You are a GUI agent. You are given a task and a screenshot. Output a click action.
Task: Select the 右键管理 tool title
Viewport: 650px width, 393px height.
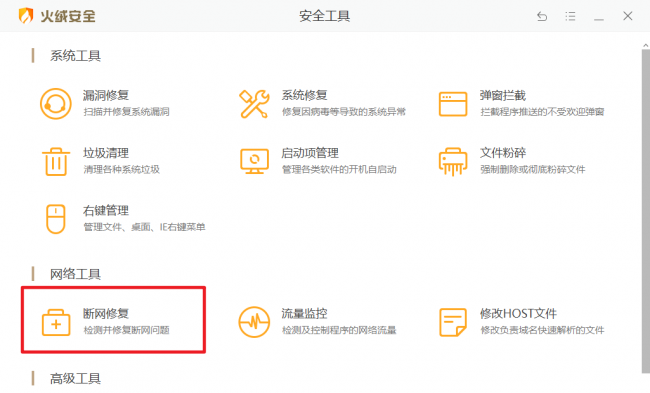click(x=106, y=211)
